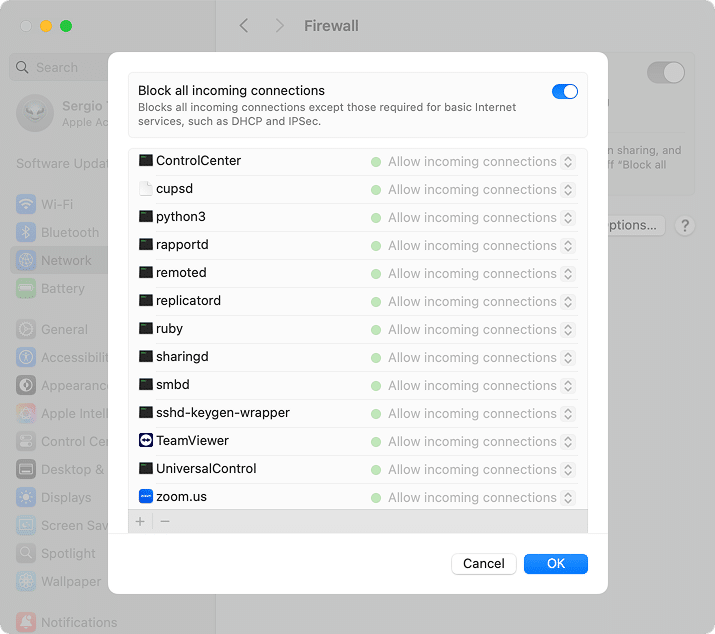
Task: Click the ControlCenter terminal icon
Action: coord(146,161)
